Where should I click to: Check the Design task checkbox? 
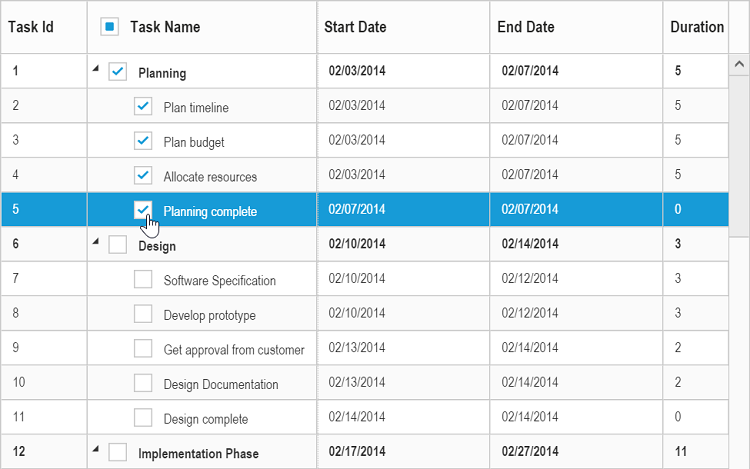(x=118, y=245)
